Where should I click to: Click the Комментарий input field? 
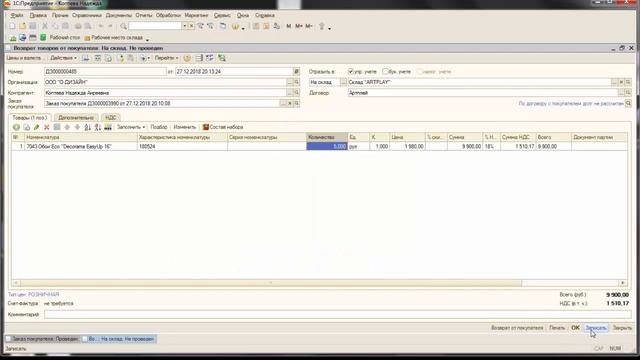click(x=338, y=315)
